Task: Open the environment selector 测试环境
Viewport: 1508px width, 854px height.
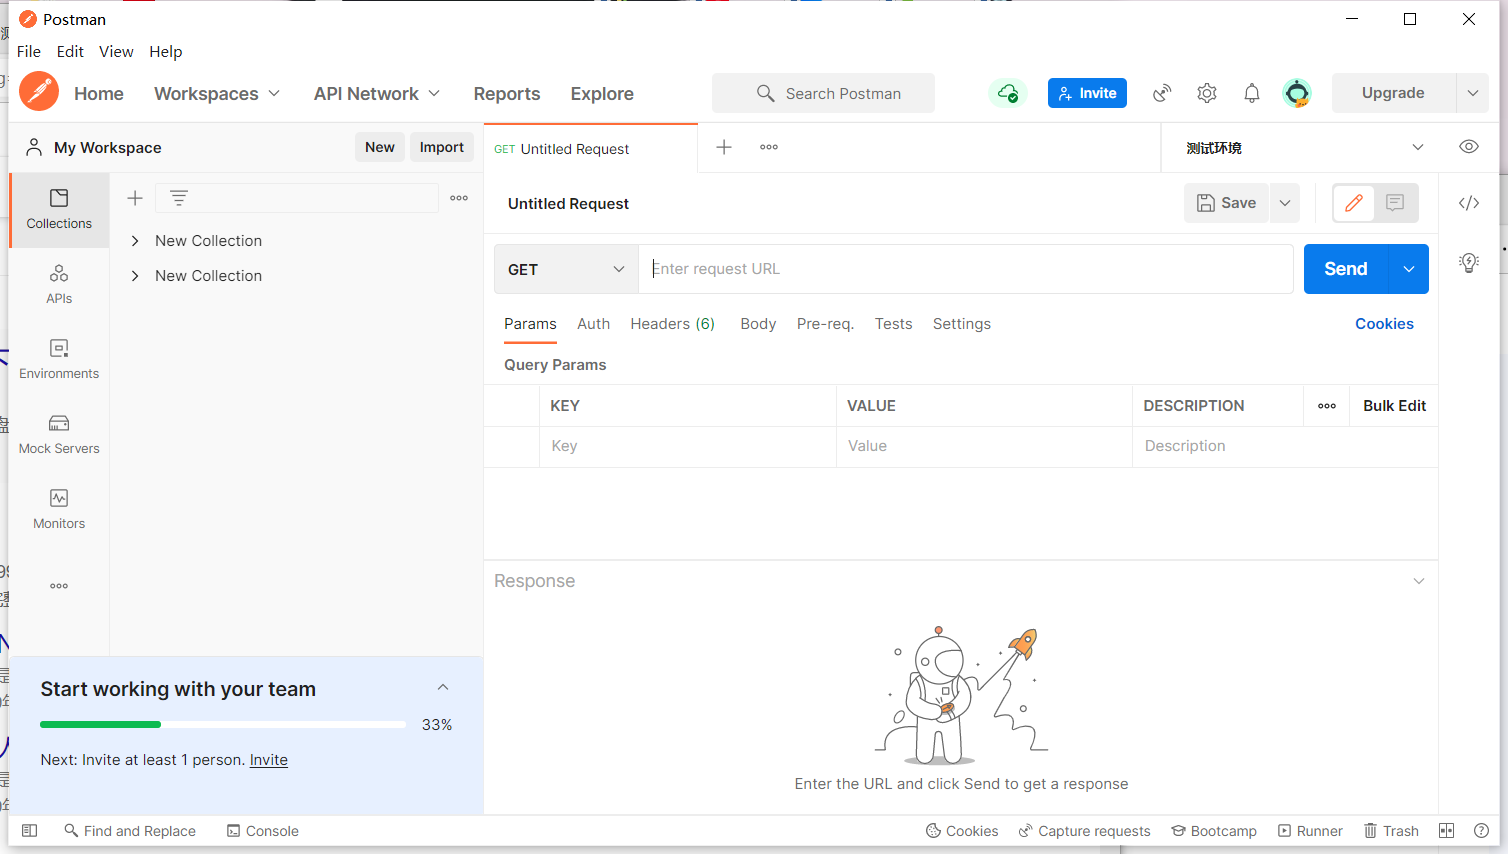Action: click(1304, 148)
